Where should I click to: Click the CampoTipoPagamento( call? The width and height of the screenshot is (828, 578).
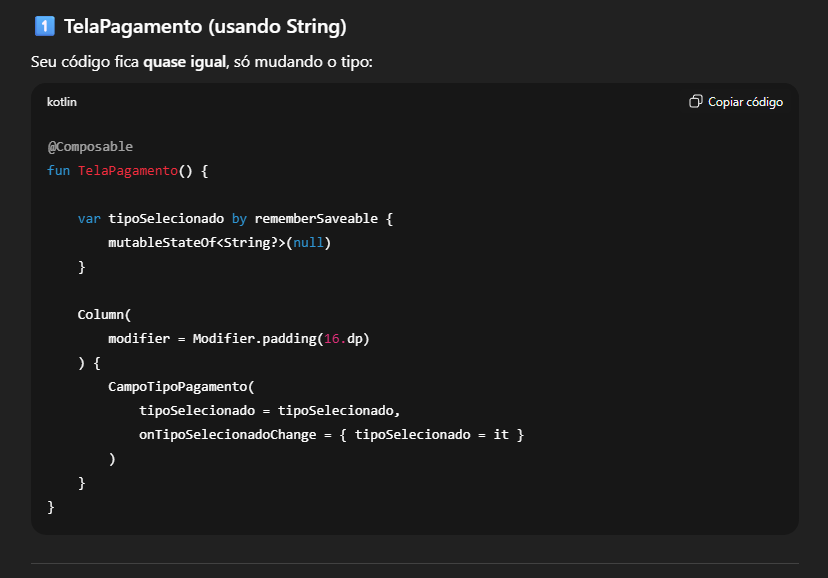pyautogui.click(x=181, y=387)
